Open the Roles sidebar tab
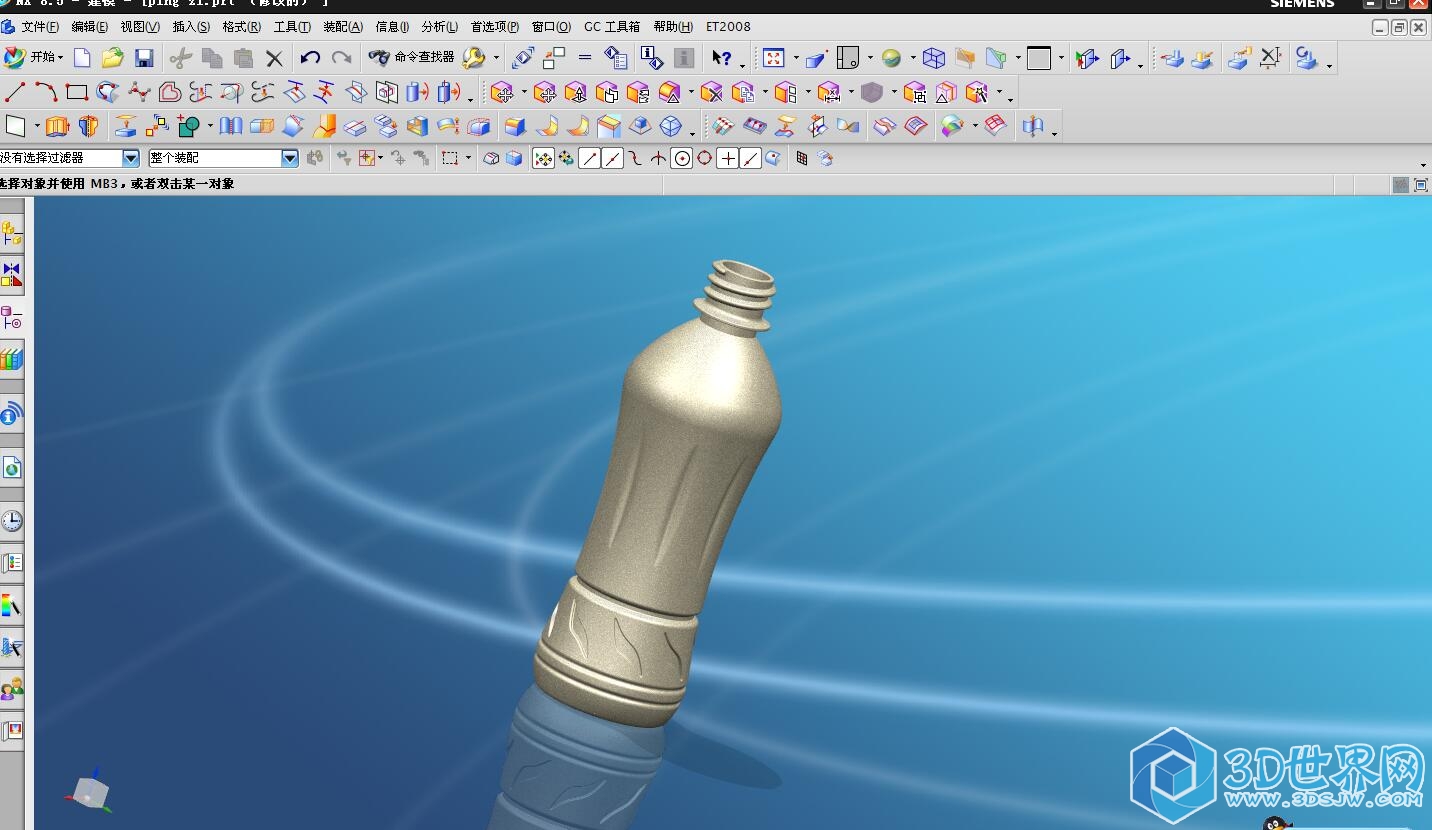The width and height of the screenshot is (1432, 830). pos(12,689)
